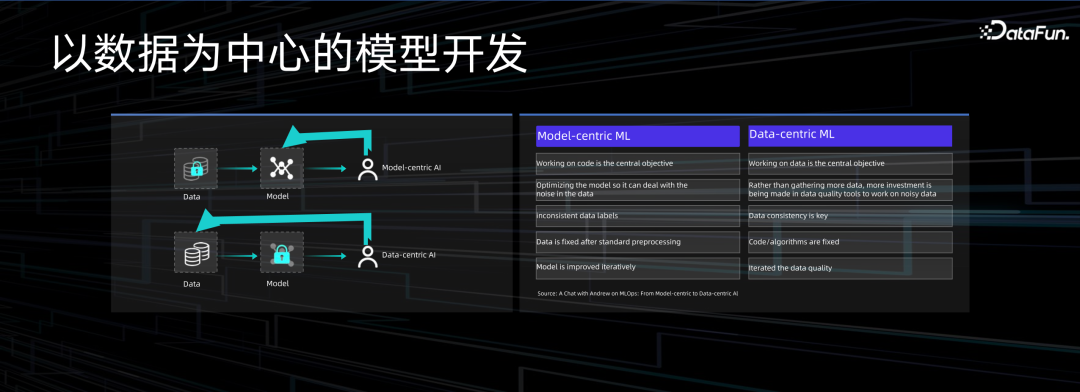The image size is (1080, 392).
Task: Click 'Optimizing the model so it can deal' cell
Action: 637,189
